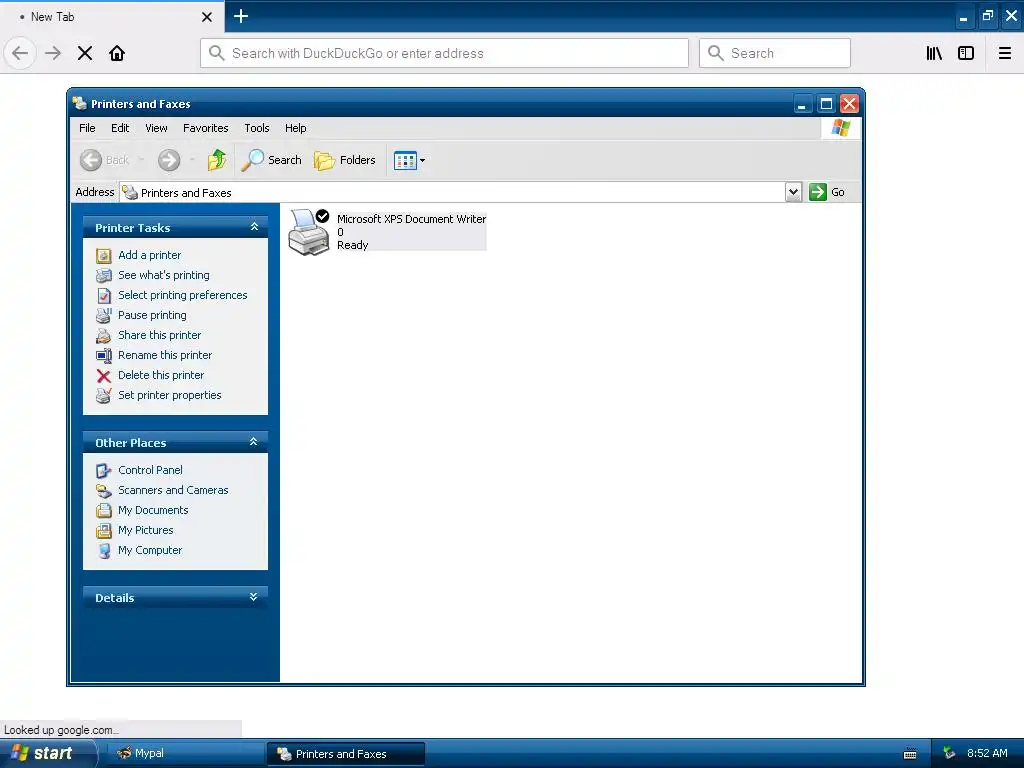The height and width of the screenshot is (768, 1024).
Task: Click the Pause printing icon
Action: point(103,315)
